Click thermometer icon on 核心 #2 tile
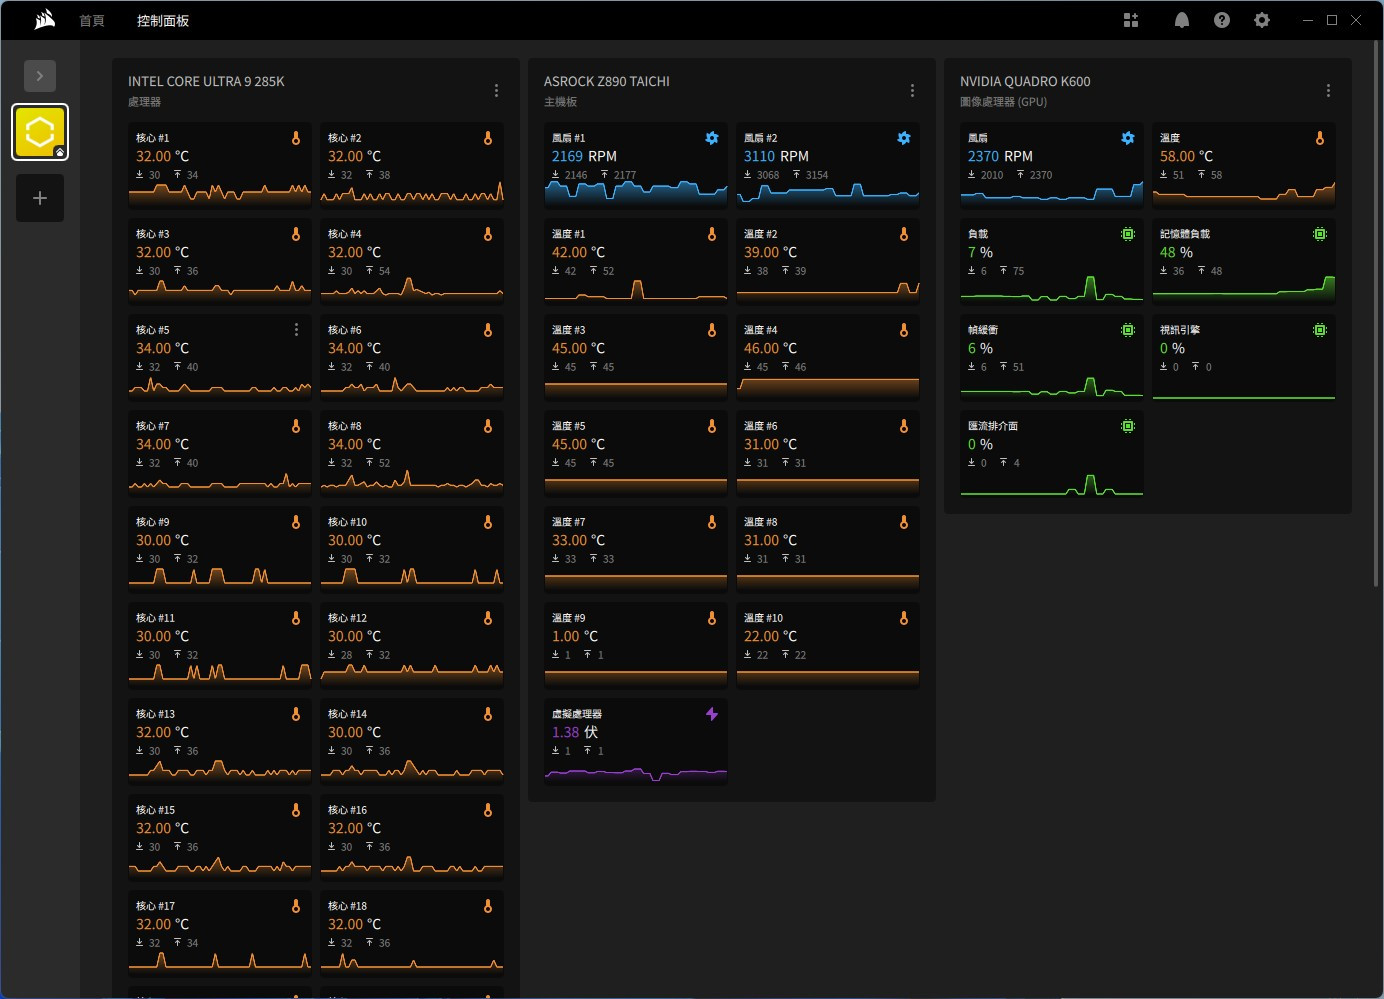1384x999 pixels. [488, 138]
